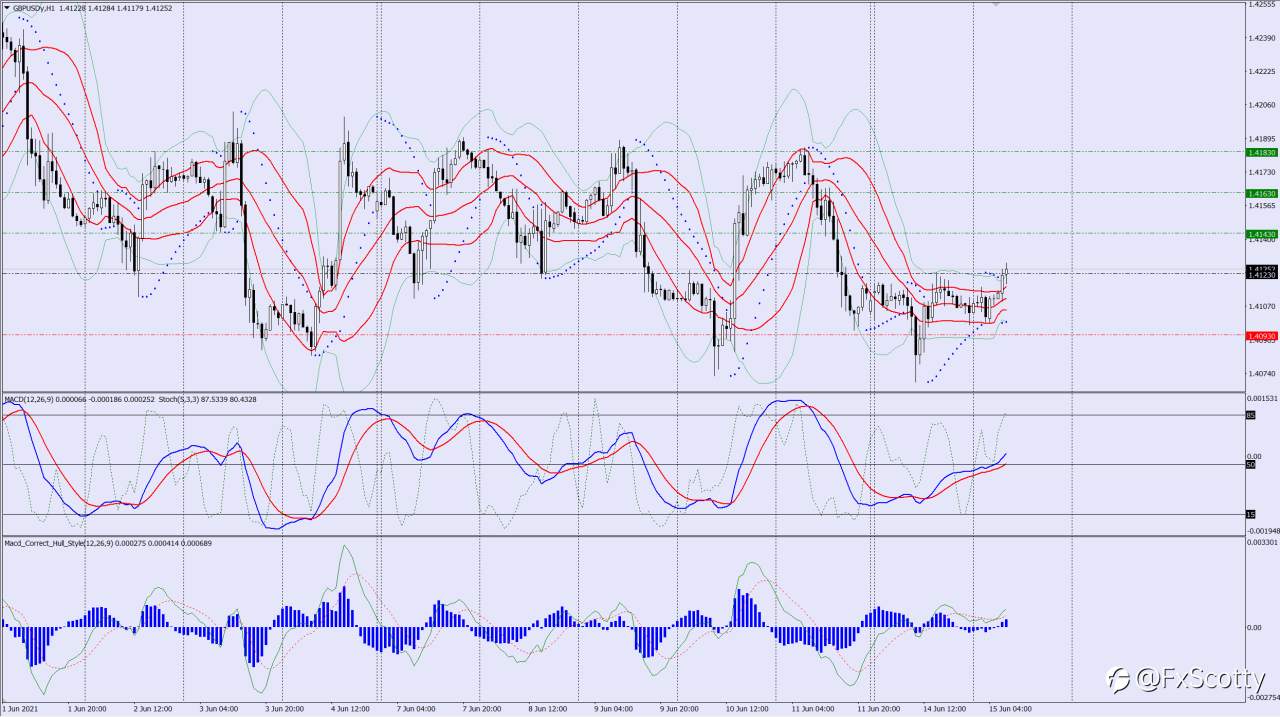Viewport: 1280px width, 717px height.
Task: Click the 11 Jun 04:00 time label
Action: [813, 709]
